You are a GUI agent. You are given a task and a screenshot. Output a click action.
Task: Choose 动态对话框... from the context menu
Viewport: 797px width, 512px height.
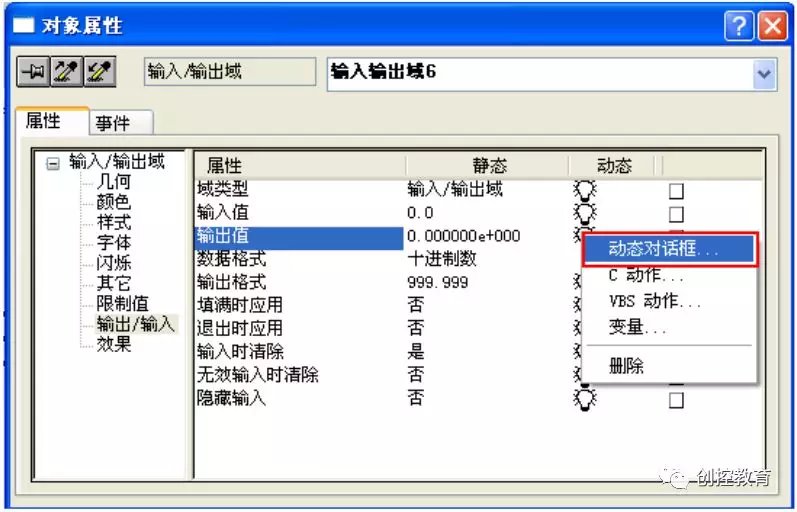pyautogui.click(x=664, y=249)
